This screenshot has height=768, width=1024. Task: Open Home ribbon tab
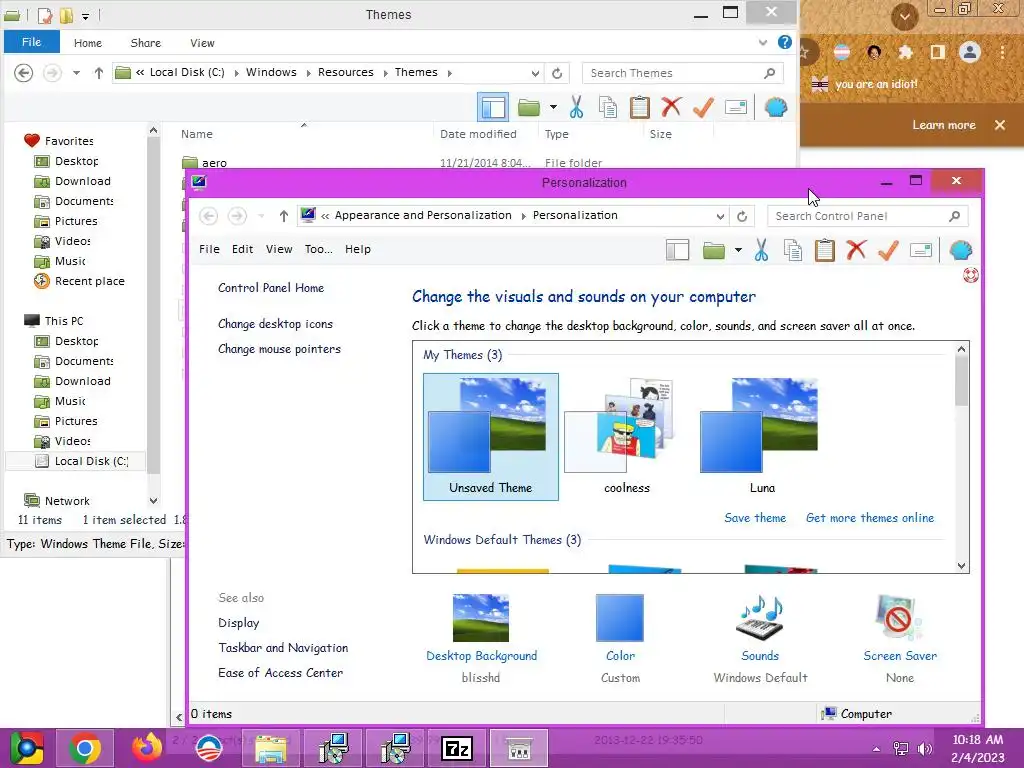click(88, 43)
